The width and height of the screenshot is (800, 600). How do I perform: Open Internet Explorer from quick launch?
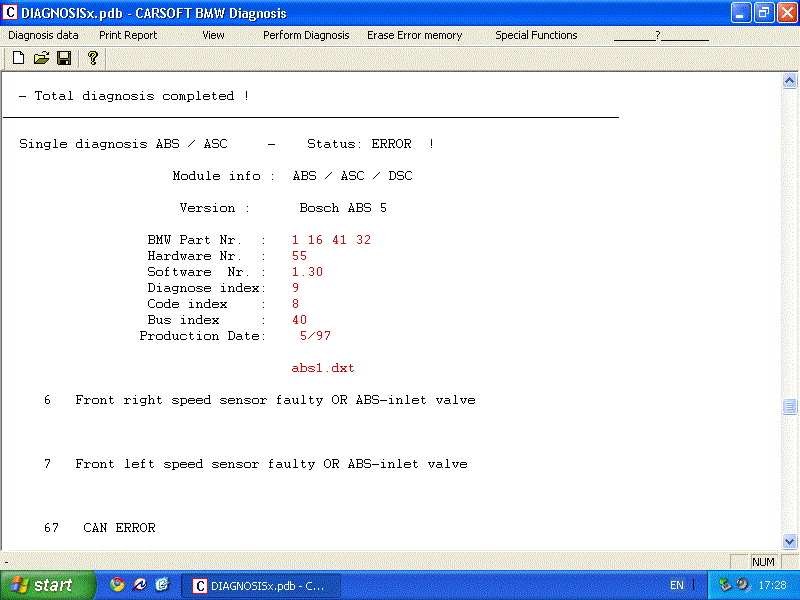click(140, 585)
